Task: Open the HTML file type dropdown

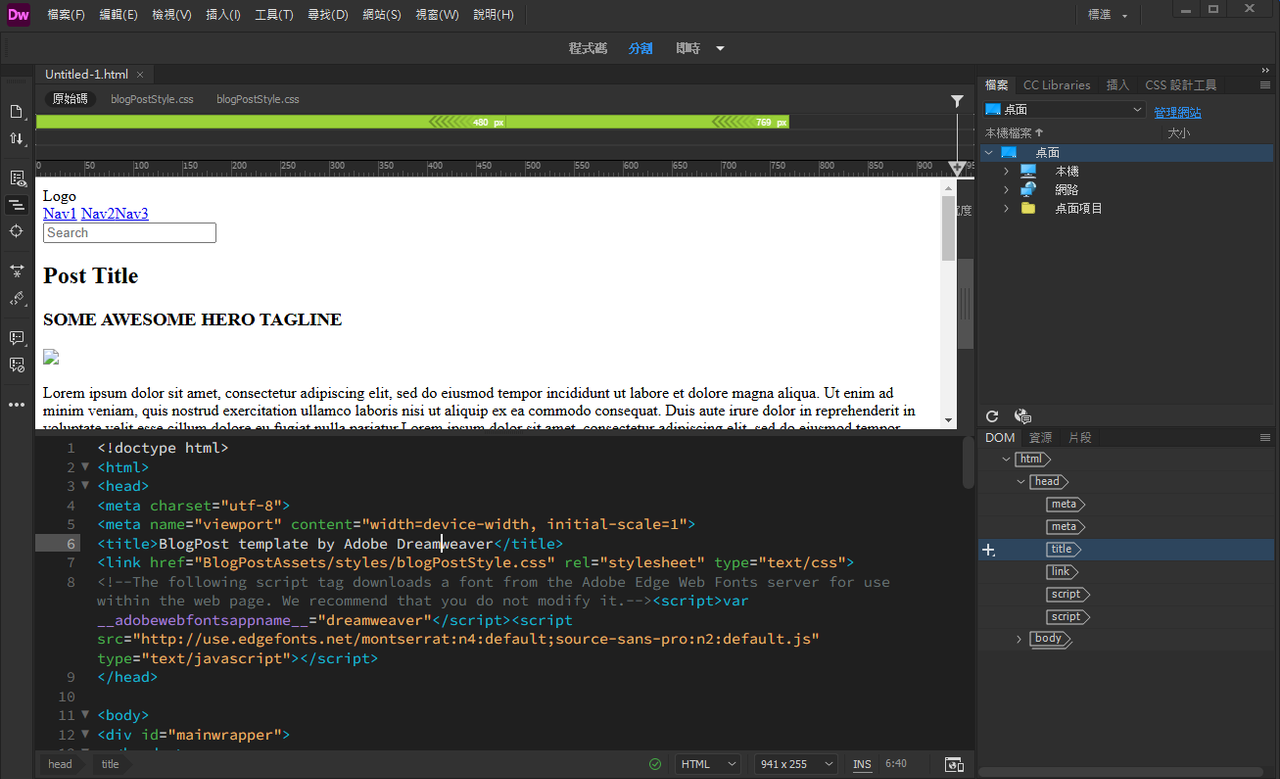Action: [x=708, y=764]
